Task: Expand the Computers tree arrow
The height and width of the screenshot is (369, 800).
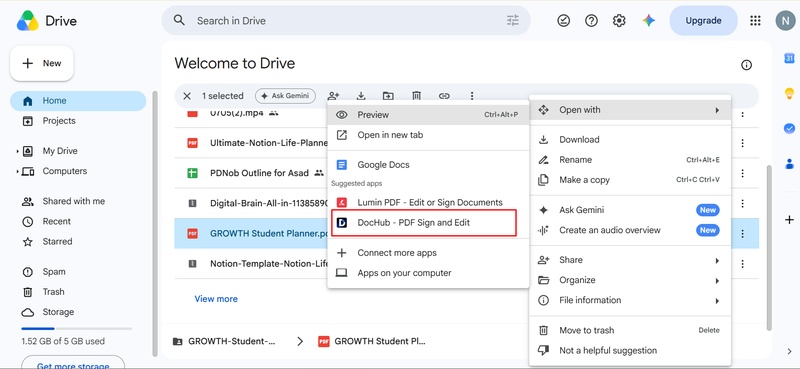Action: tap(17, 171)
